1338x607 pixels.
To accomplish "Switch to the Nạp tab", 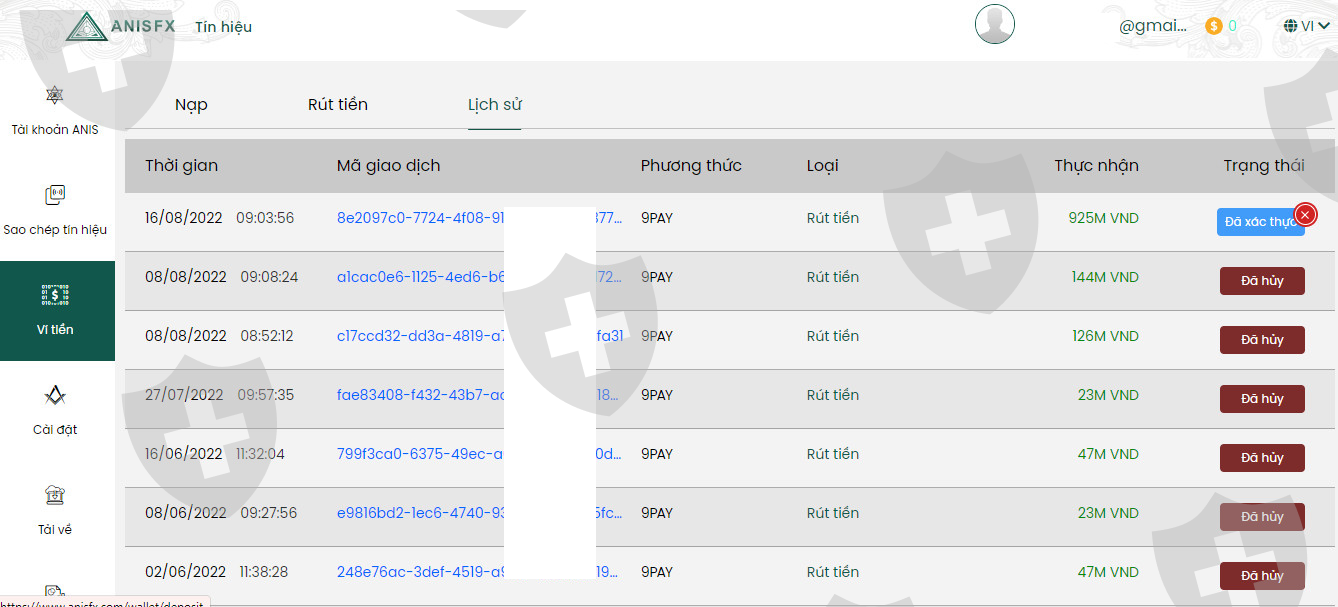I will (191, 105).
